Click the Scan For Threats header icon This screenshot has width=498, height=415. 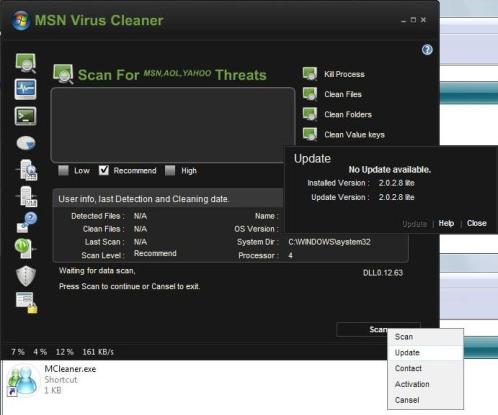click(63, 74)
